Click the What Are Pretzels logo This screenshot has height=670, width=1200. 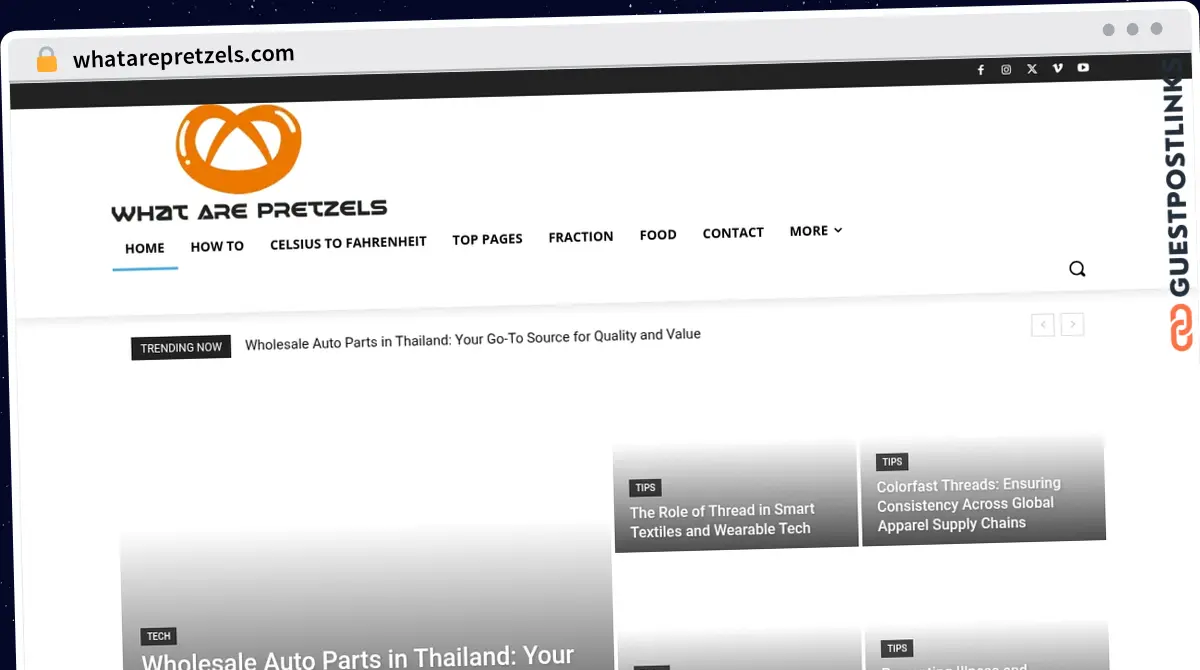click(x=248, y=163)
